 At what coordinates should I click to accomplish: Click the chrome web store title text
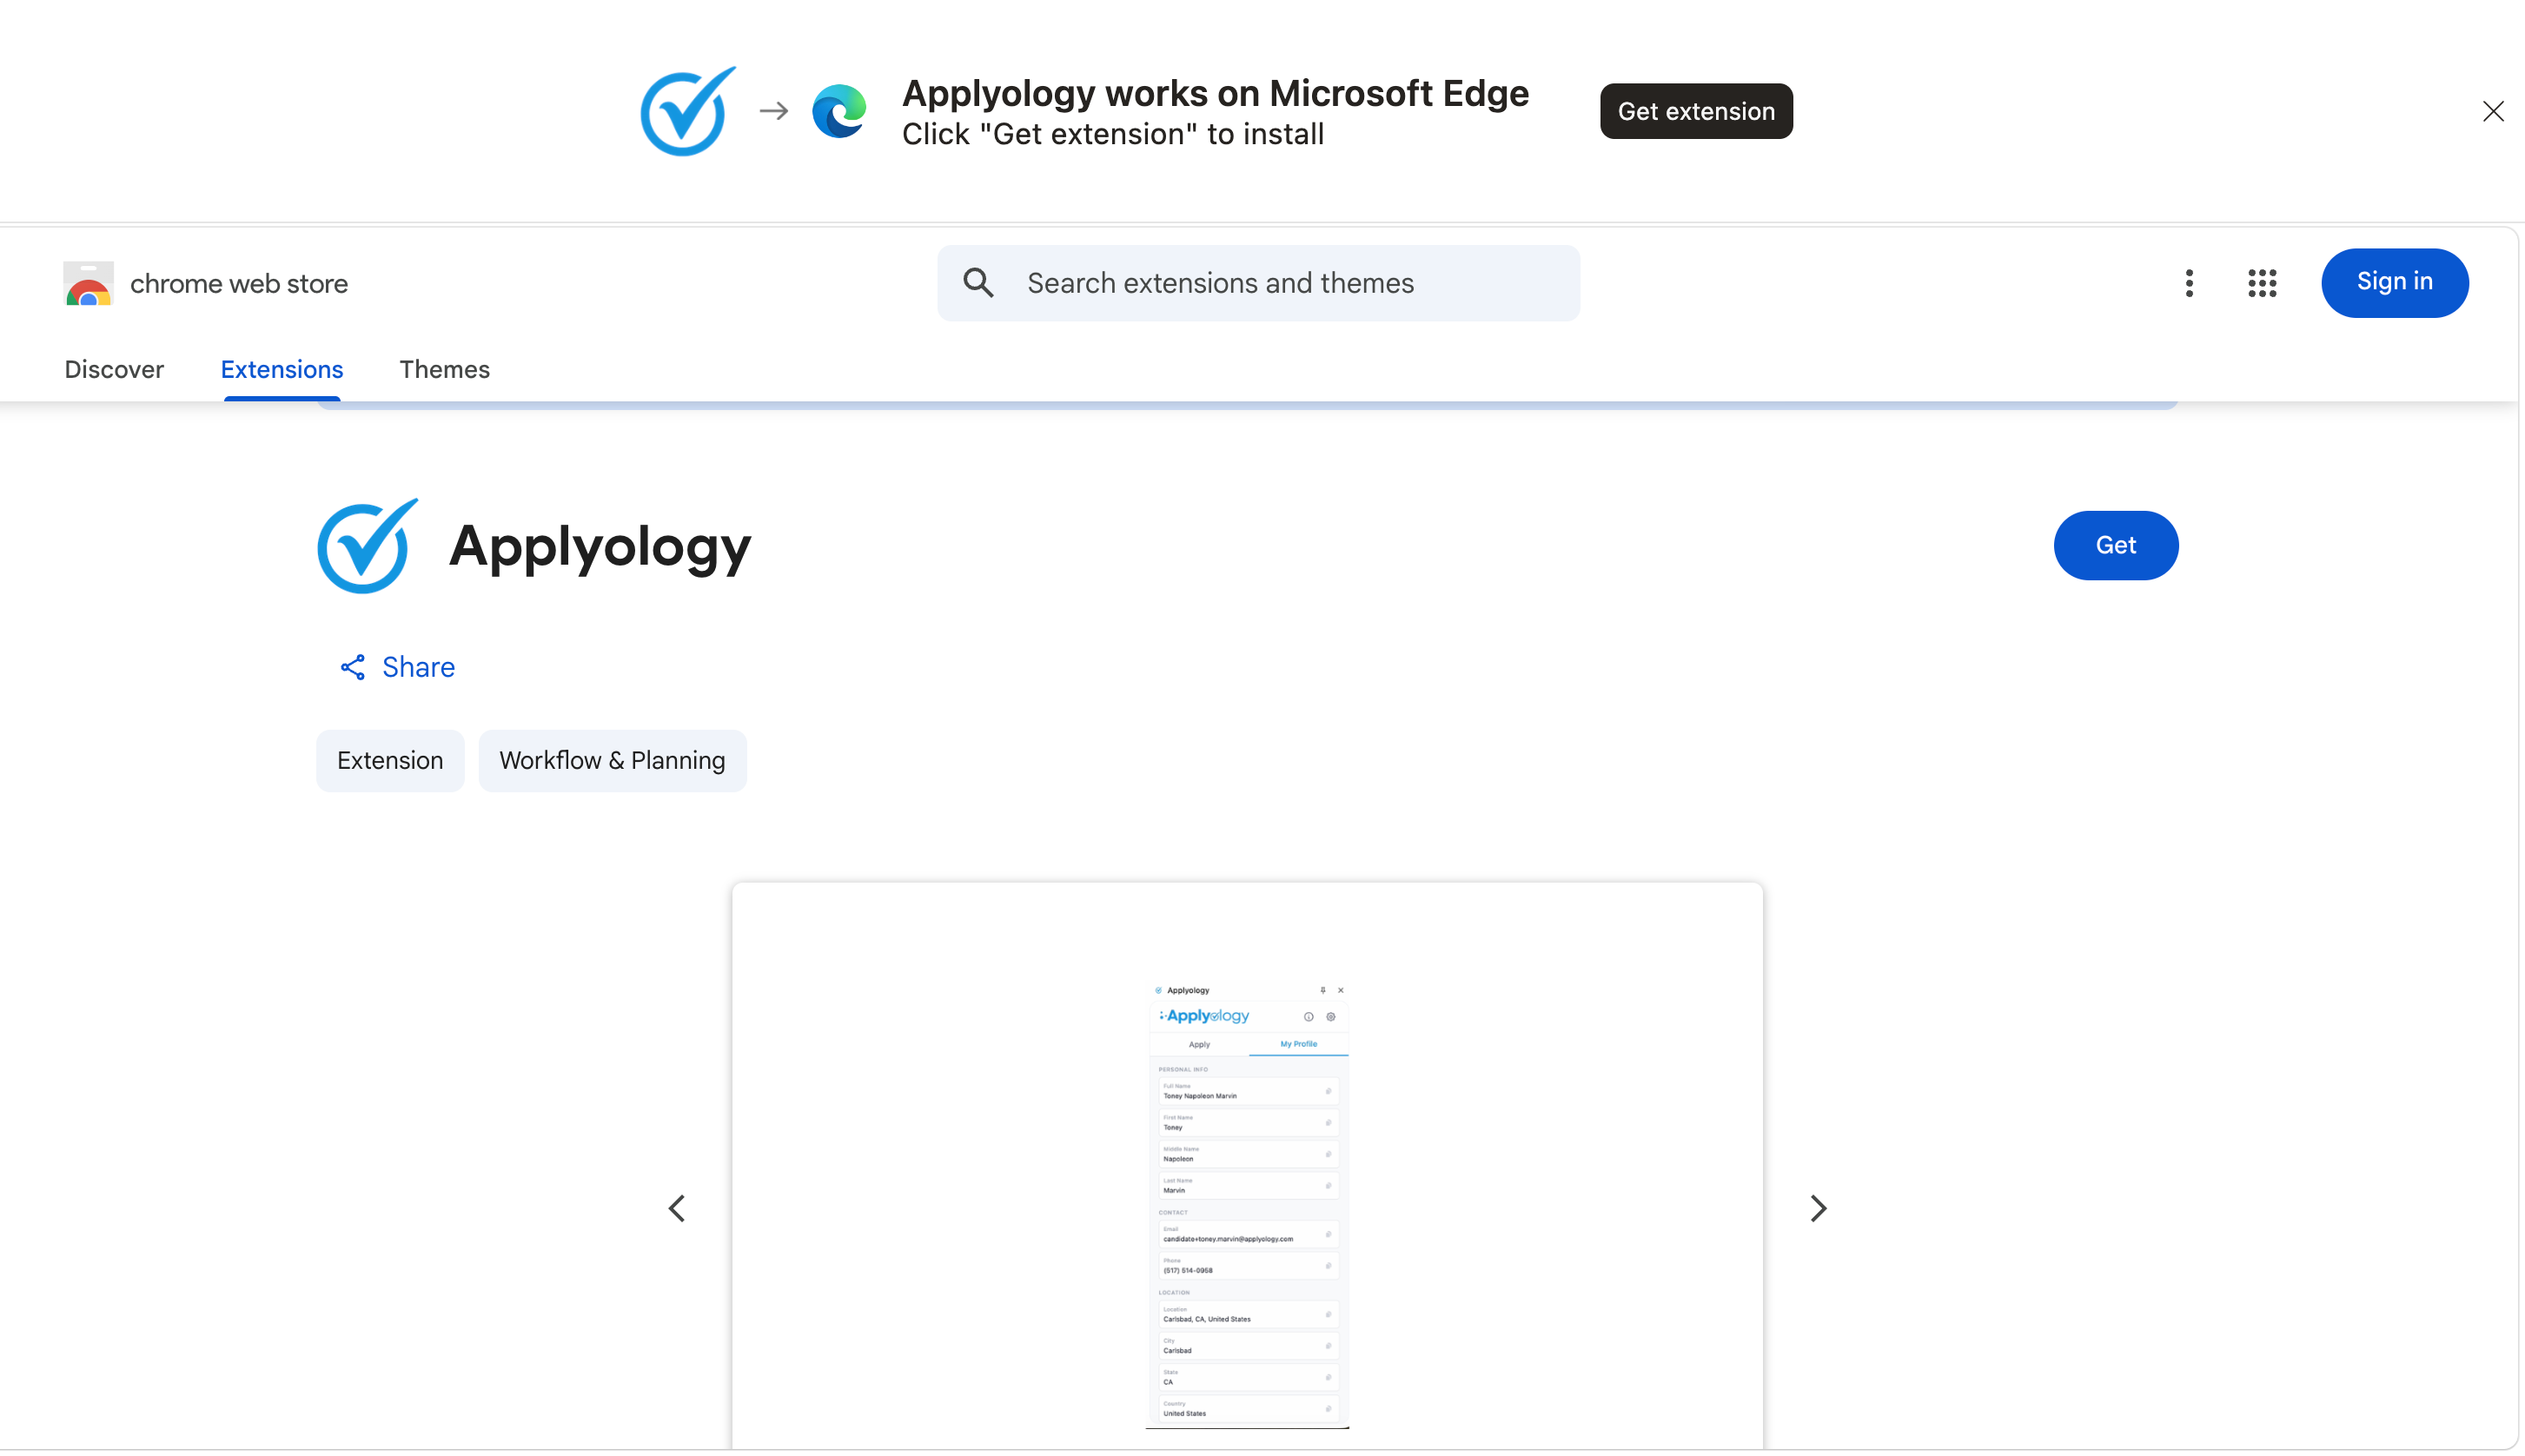[239, 284]
